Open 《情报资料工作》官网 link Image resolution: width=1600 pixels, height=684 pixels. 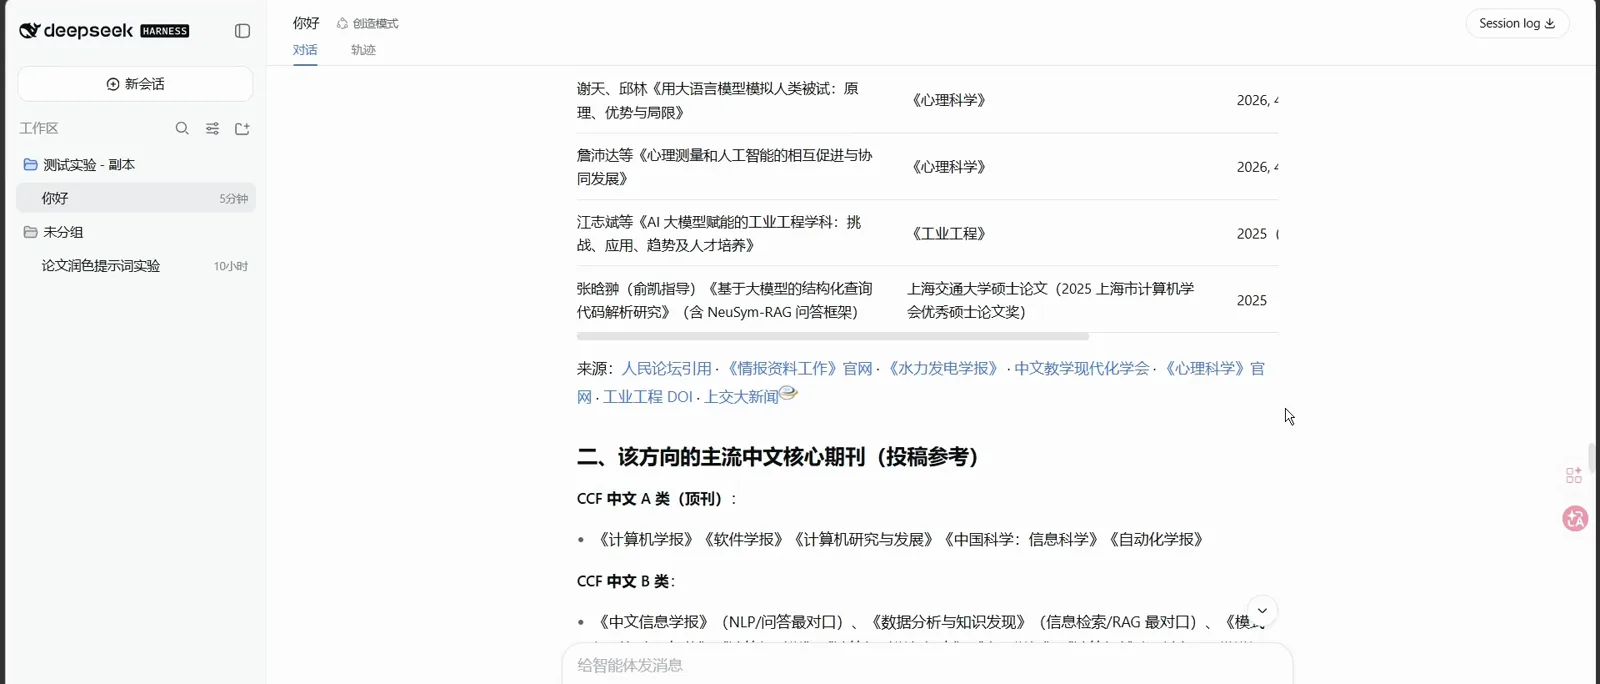tap(799, 369)
